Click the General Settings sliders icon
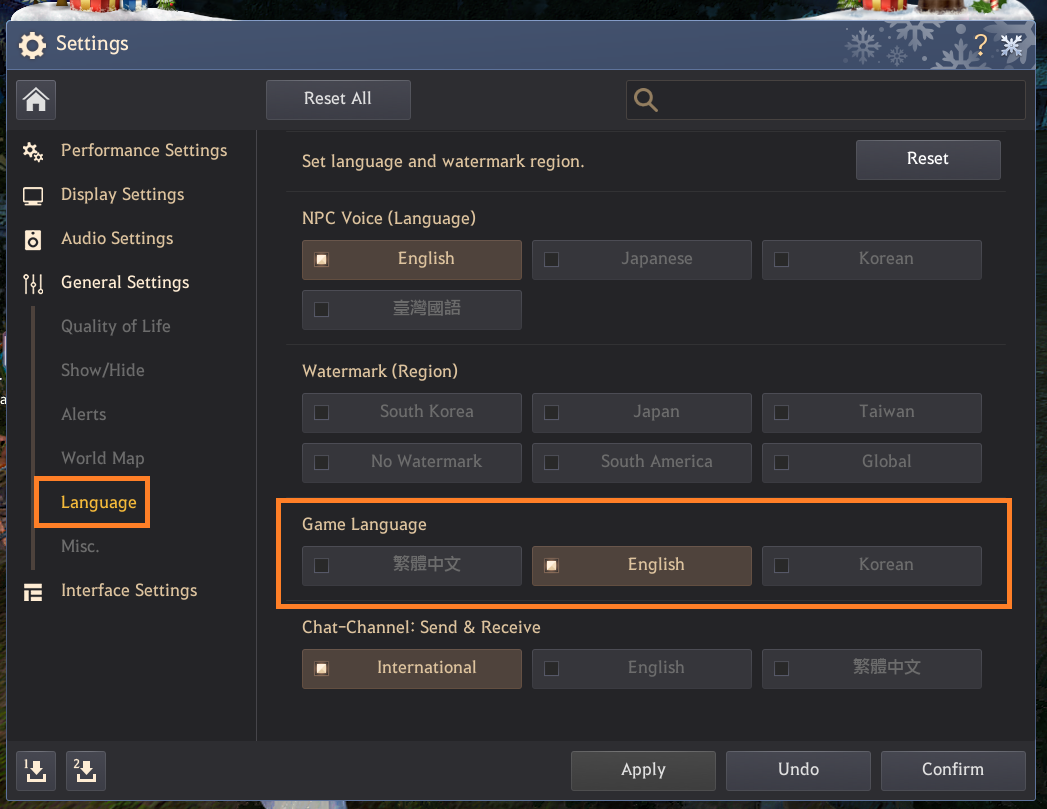This screenshot has height=809, width=1047. click(33, 284)
